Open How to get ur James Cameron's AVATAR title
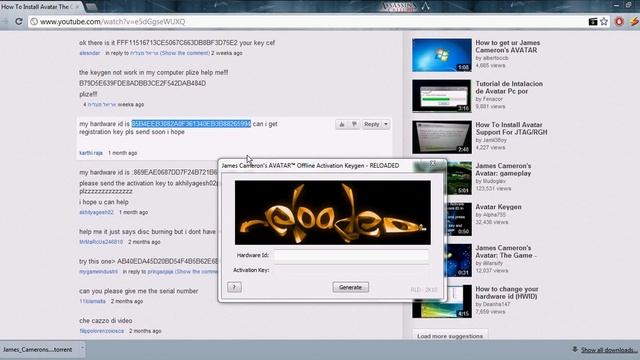 click(x=508, y=46)
